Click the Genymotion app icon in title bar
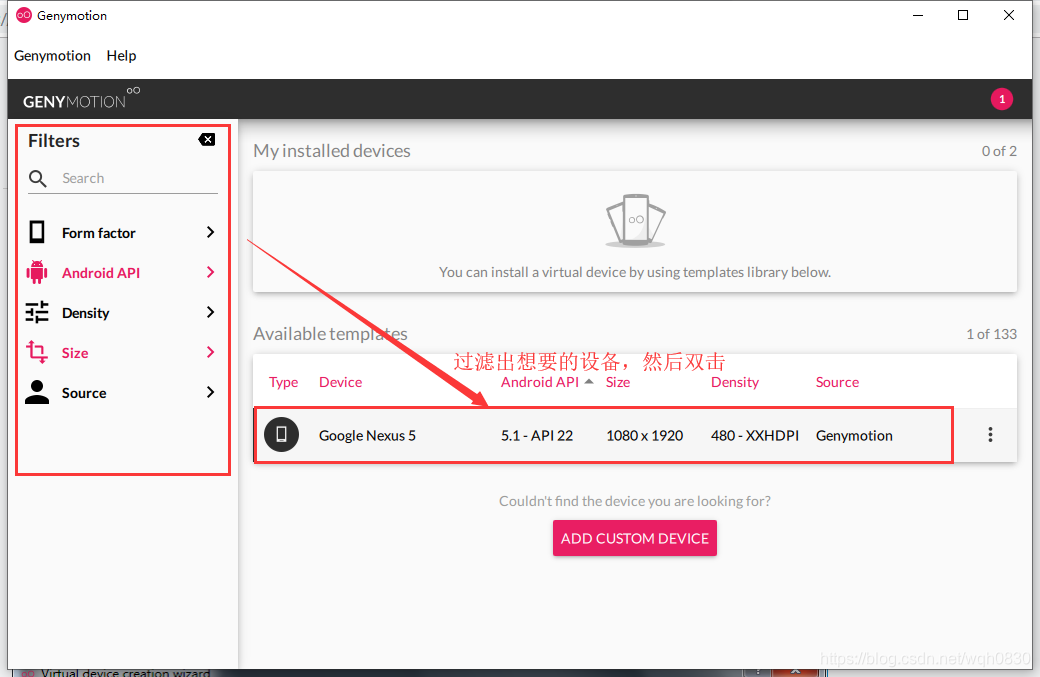This screenshot has width=1040, height=677. (x=24, y=15)
